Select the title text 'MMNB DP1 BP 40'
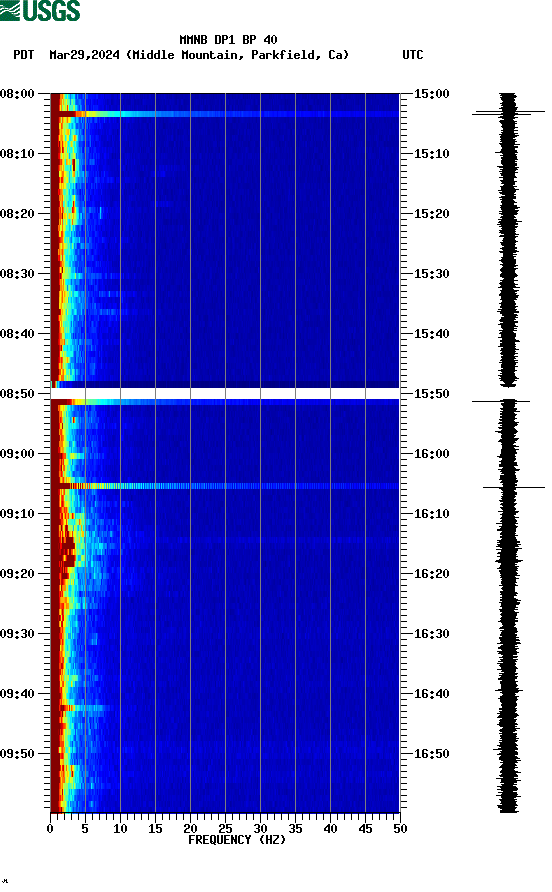552x892 pixels. click(x=228, y=40)
